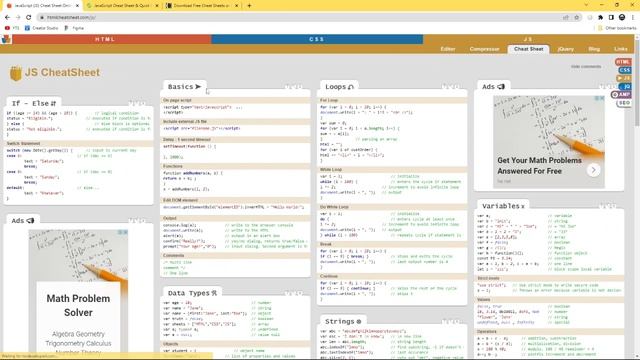Image resolution: width=640 pixels, height=360 pixels.
Task: Jump to CSS via blue side badge
Action: pos(624,70)
